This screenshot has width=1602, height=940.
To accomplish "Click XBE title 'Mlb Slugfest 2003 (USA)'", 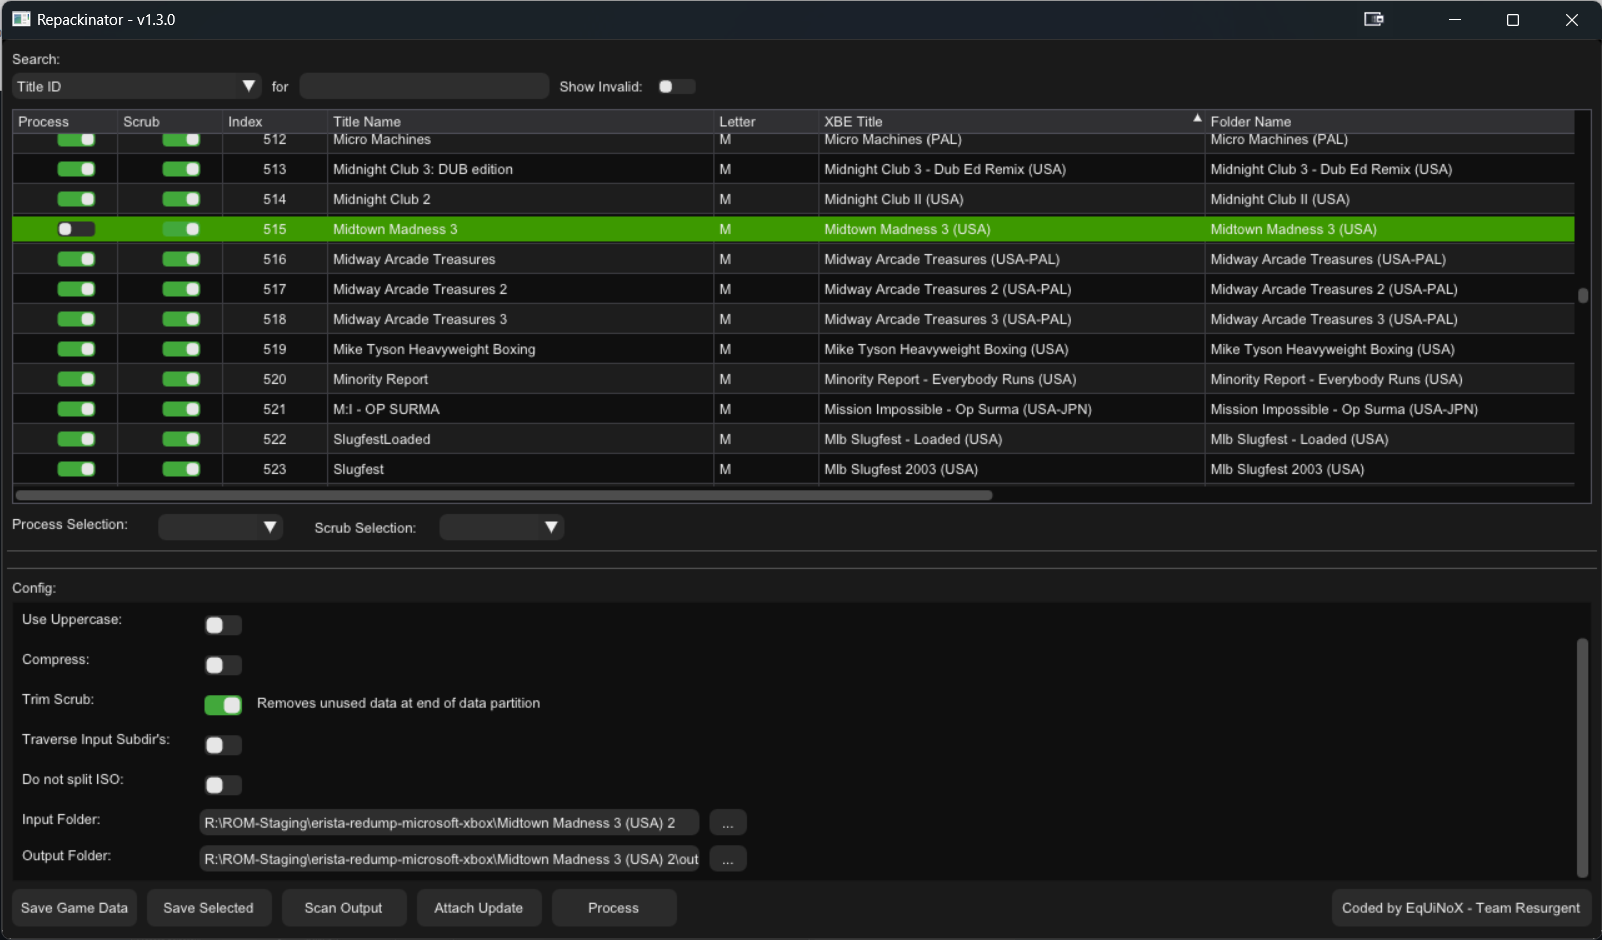I will (901, 469).
